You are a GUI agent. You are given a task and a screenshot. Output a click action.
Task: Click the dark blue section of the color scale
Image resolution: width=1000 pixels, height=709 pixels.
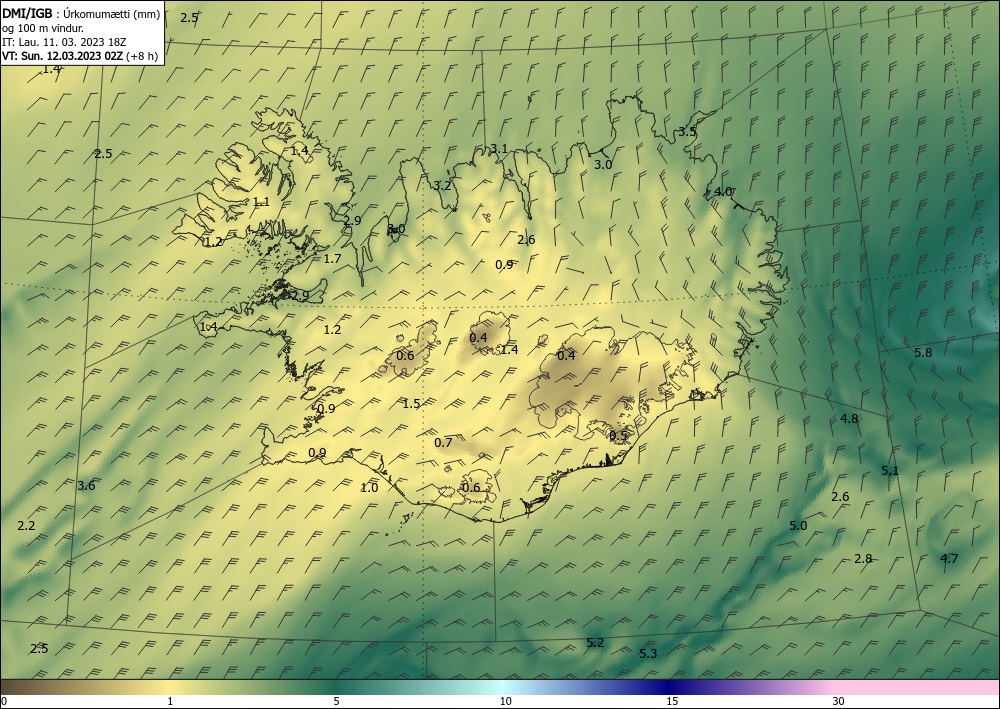click(x=670, y=687)
